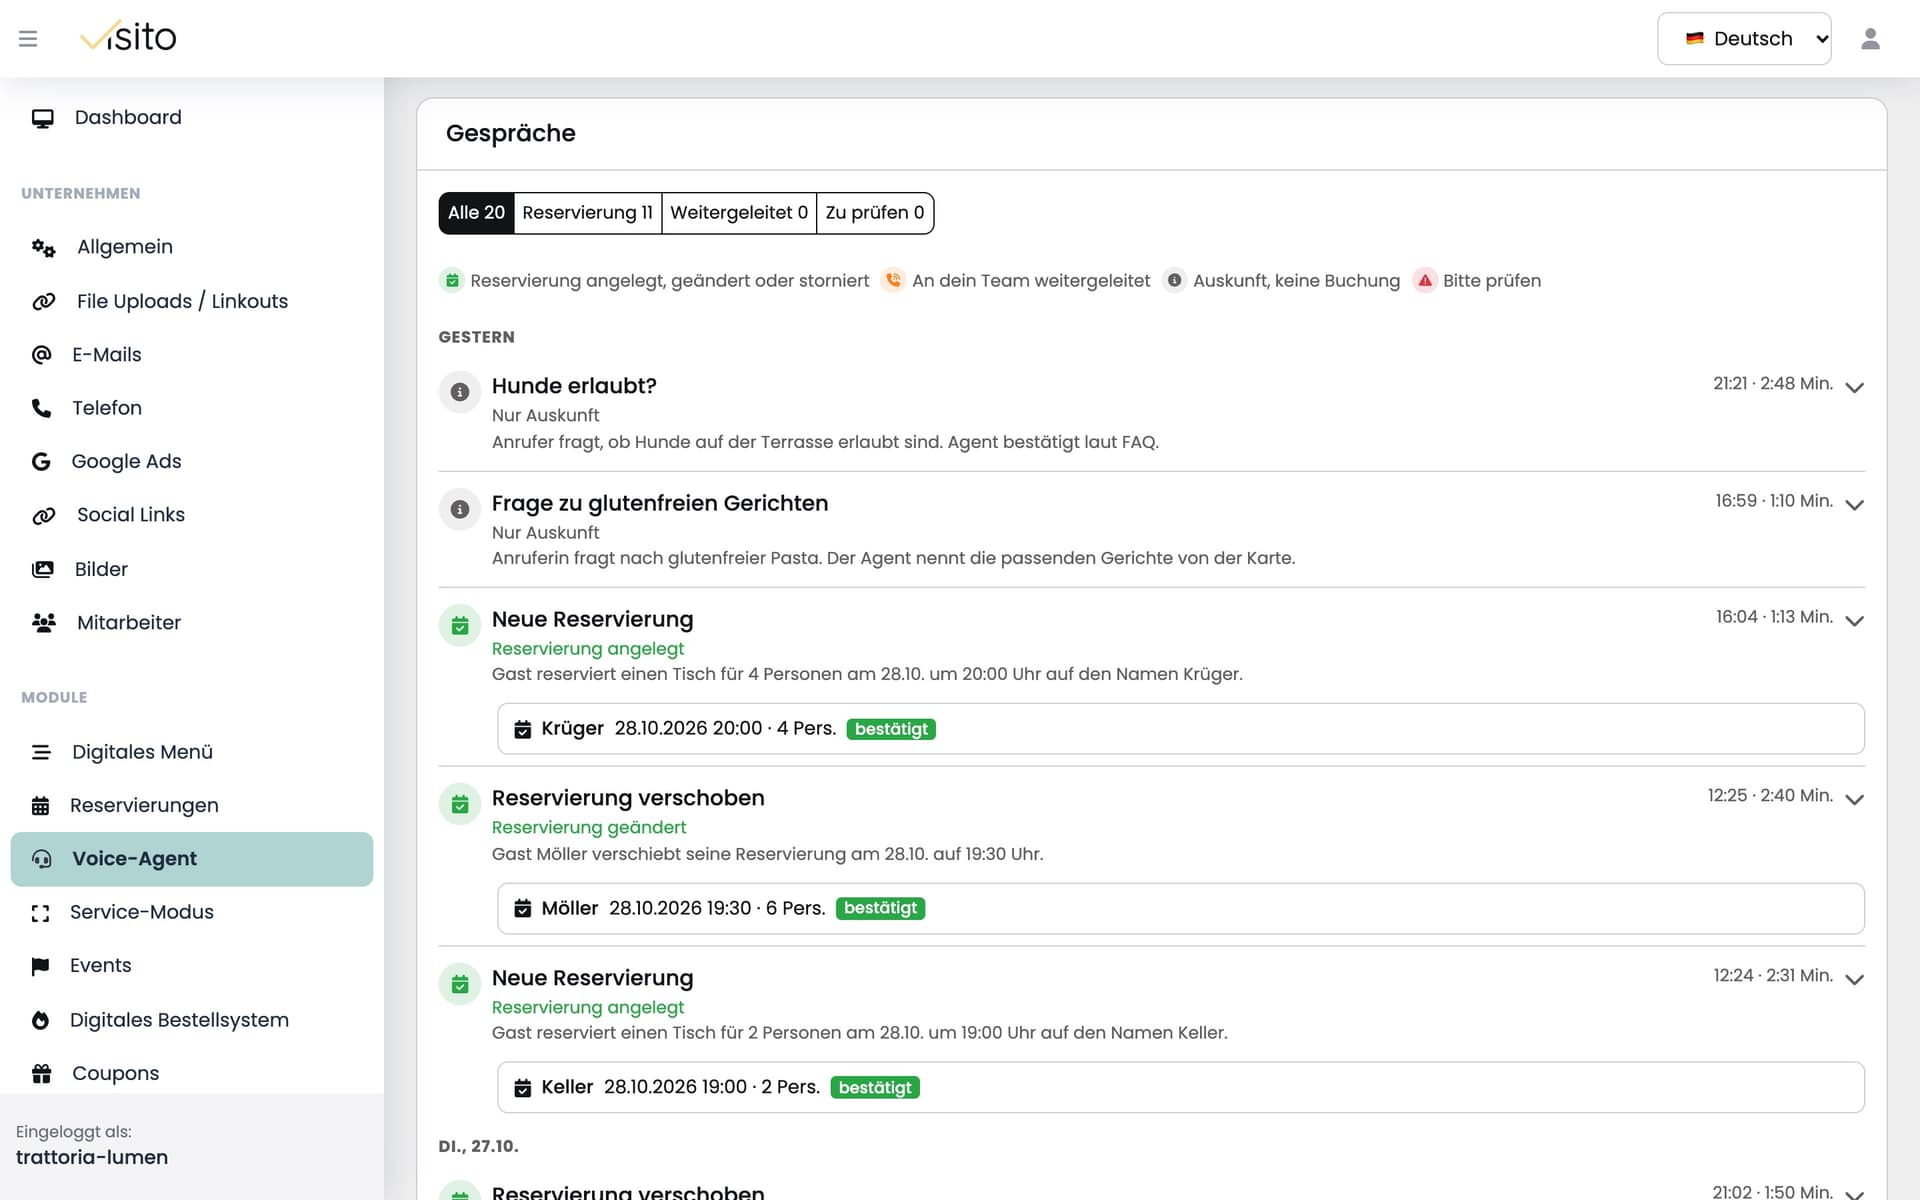Expand the 12:24 Neue Reservierung entry
Image resolution: width=1920 pixels, height=1200 pixels.
(x=1854, y=979)
